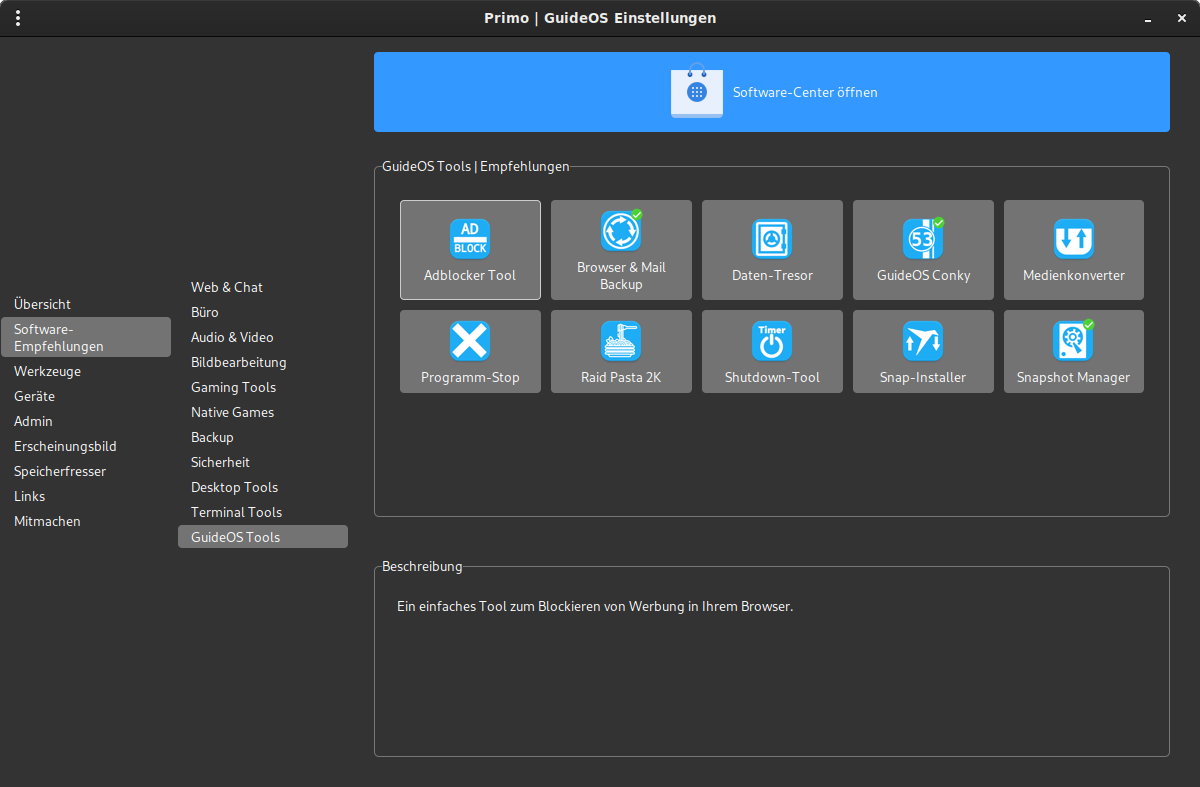Select the Shutdown-Tool timer icon
This screenshot has width=1200, height=787.
[772, 342]
